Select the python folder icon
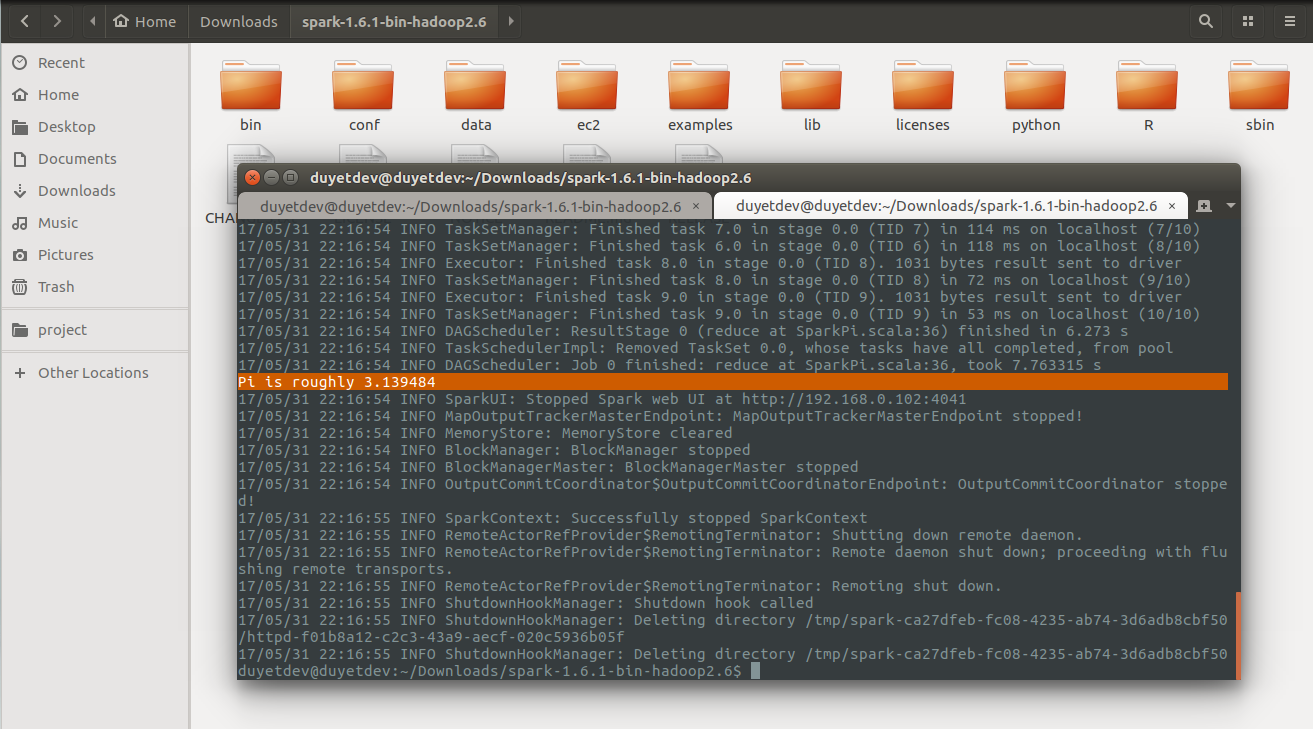Screen dimensions: 1313x729 (x=1036, y=84)
